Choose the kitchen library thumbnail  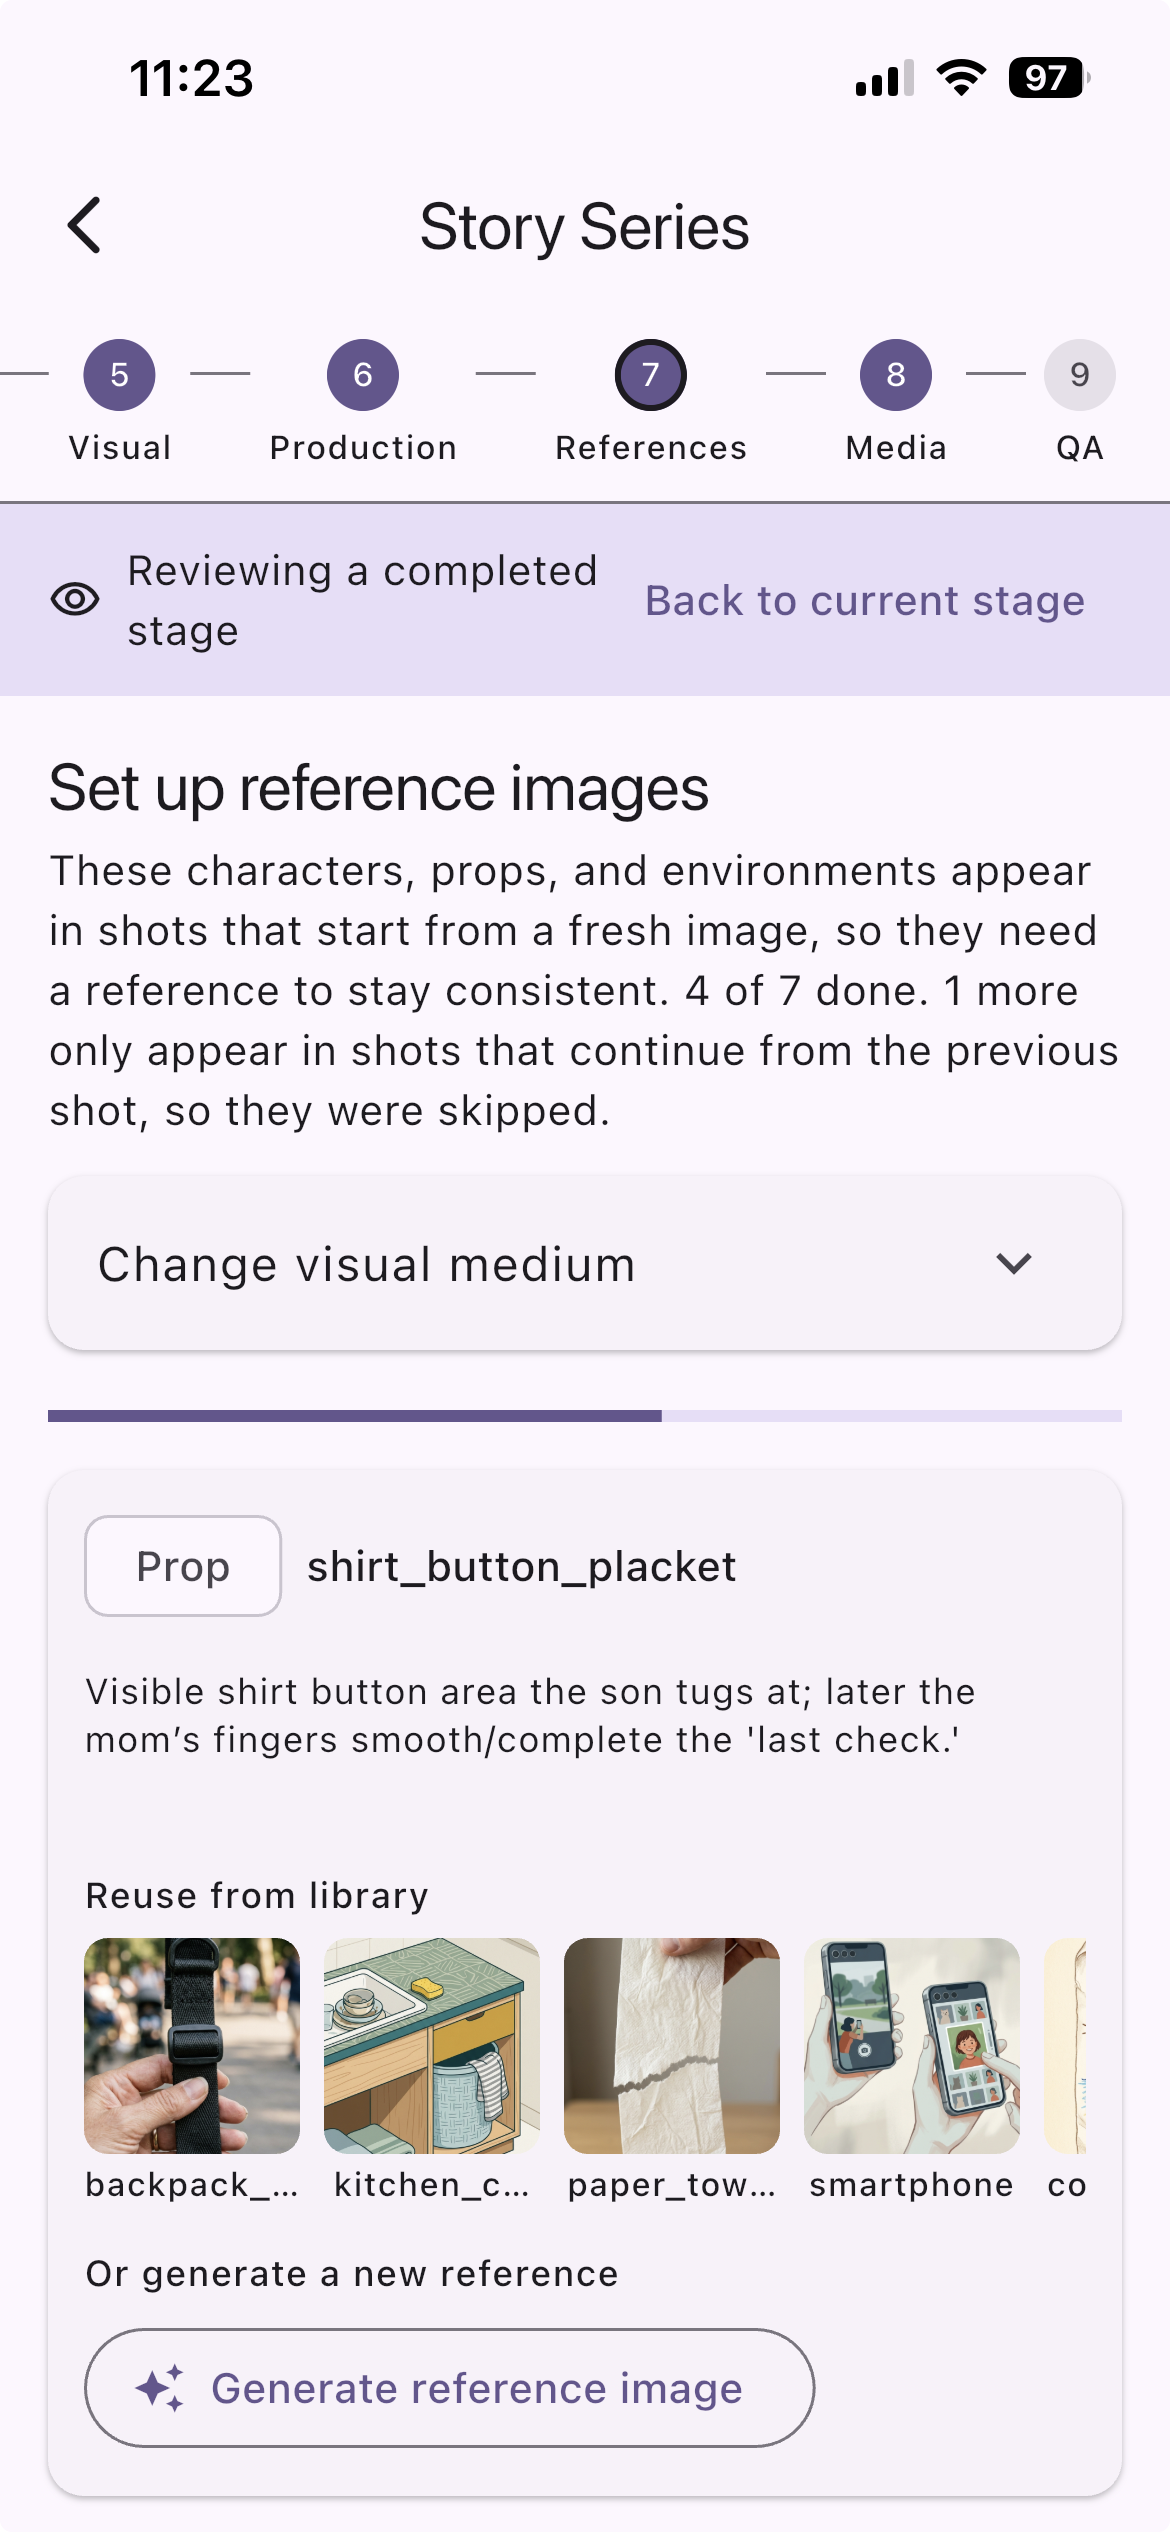(x=432, y=2046)
